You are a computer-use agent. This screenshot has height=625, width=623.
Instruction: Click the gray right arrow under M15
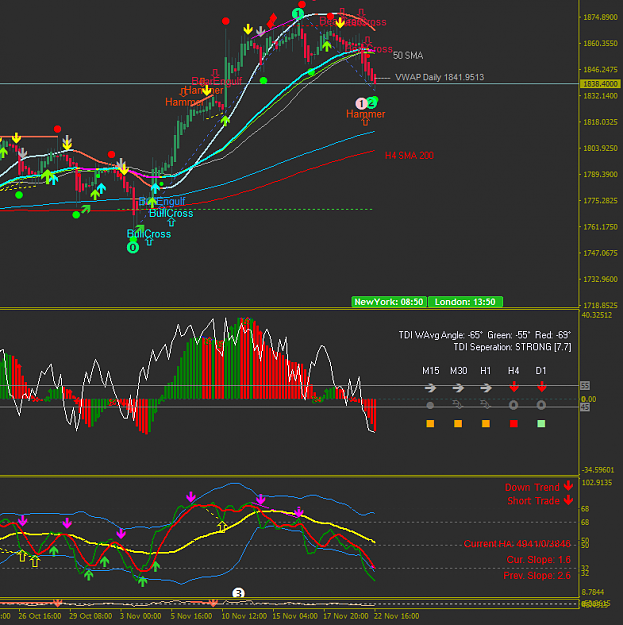(430, 387)
